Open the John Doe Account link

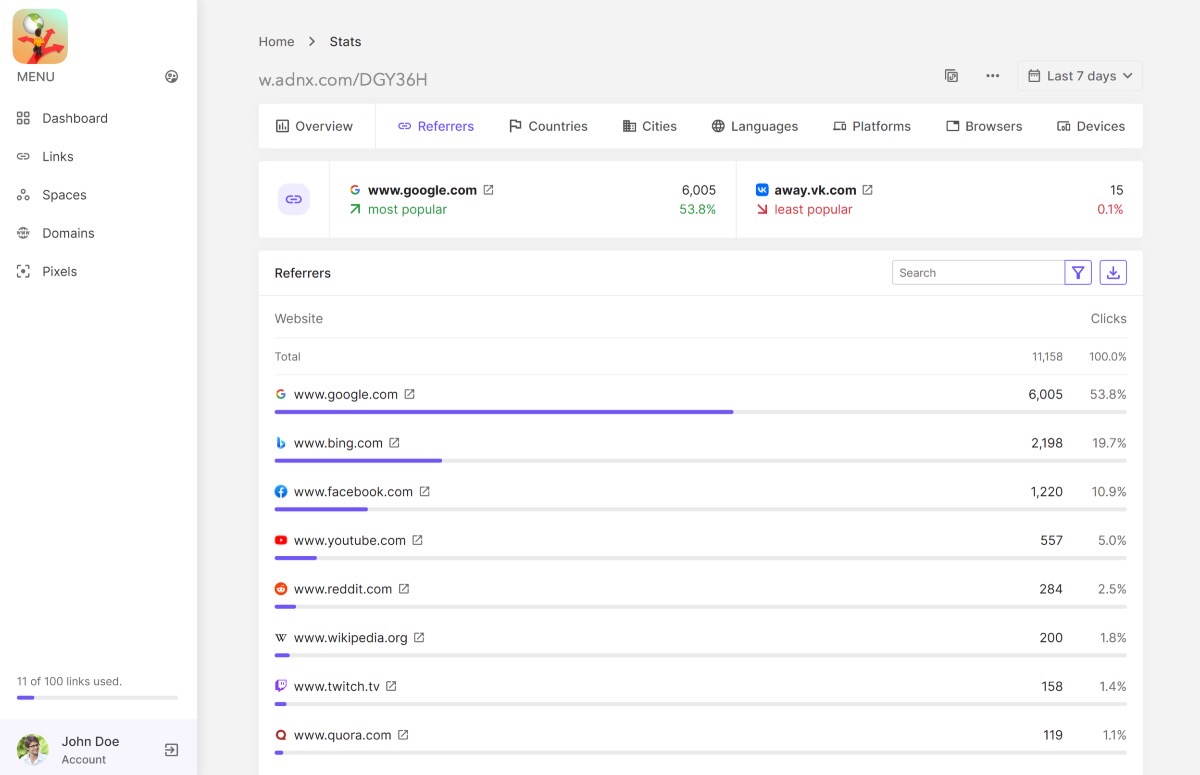(90, 750)
